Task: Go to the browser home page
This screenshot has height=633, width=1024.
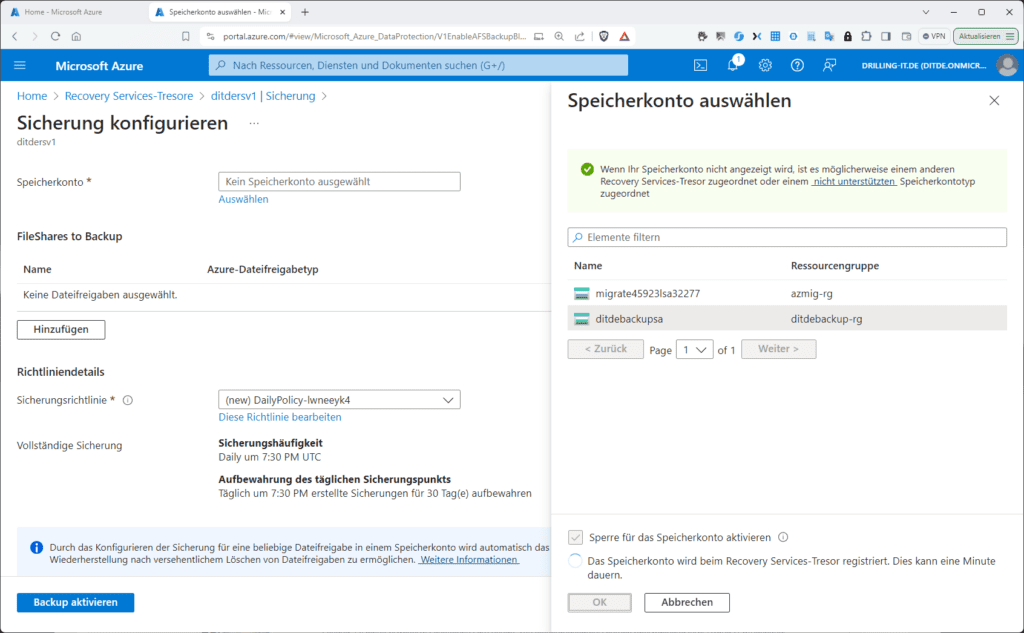Action: click(76, 37)
